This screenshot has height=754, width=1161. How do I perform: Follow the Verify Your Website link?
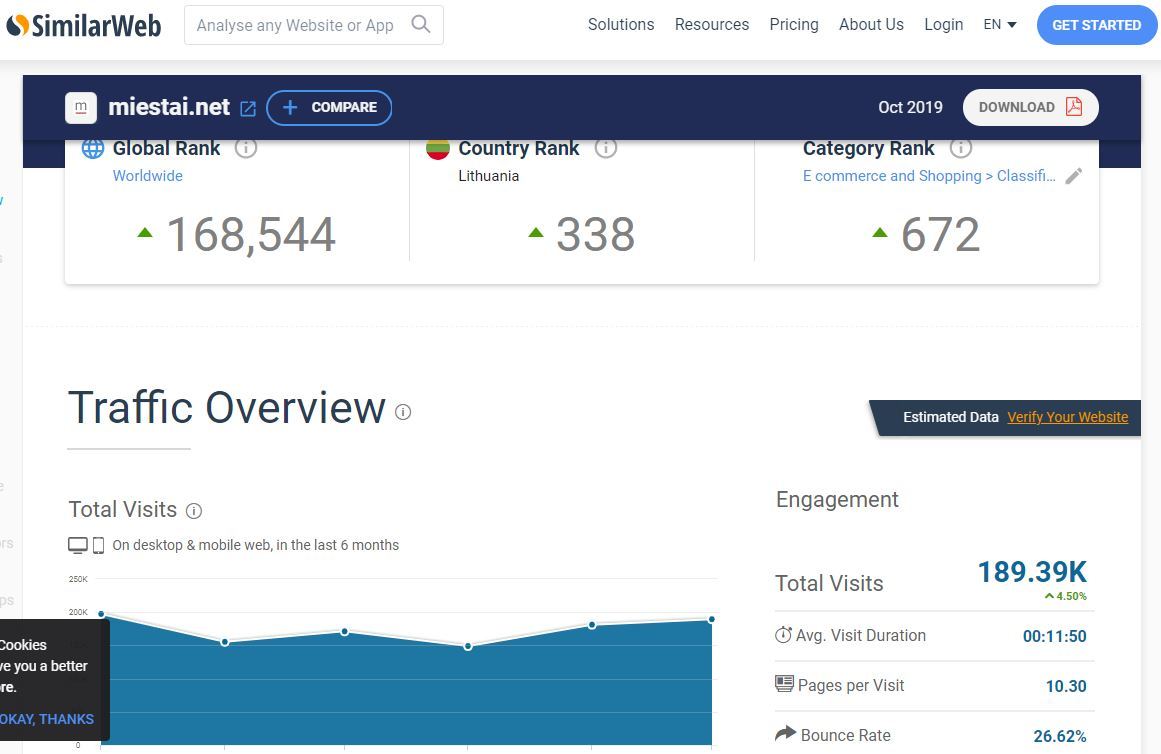[1067, 417]
